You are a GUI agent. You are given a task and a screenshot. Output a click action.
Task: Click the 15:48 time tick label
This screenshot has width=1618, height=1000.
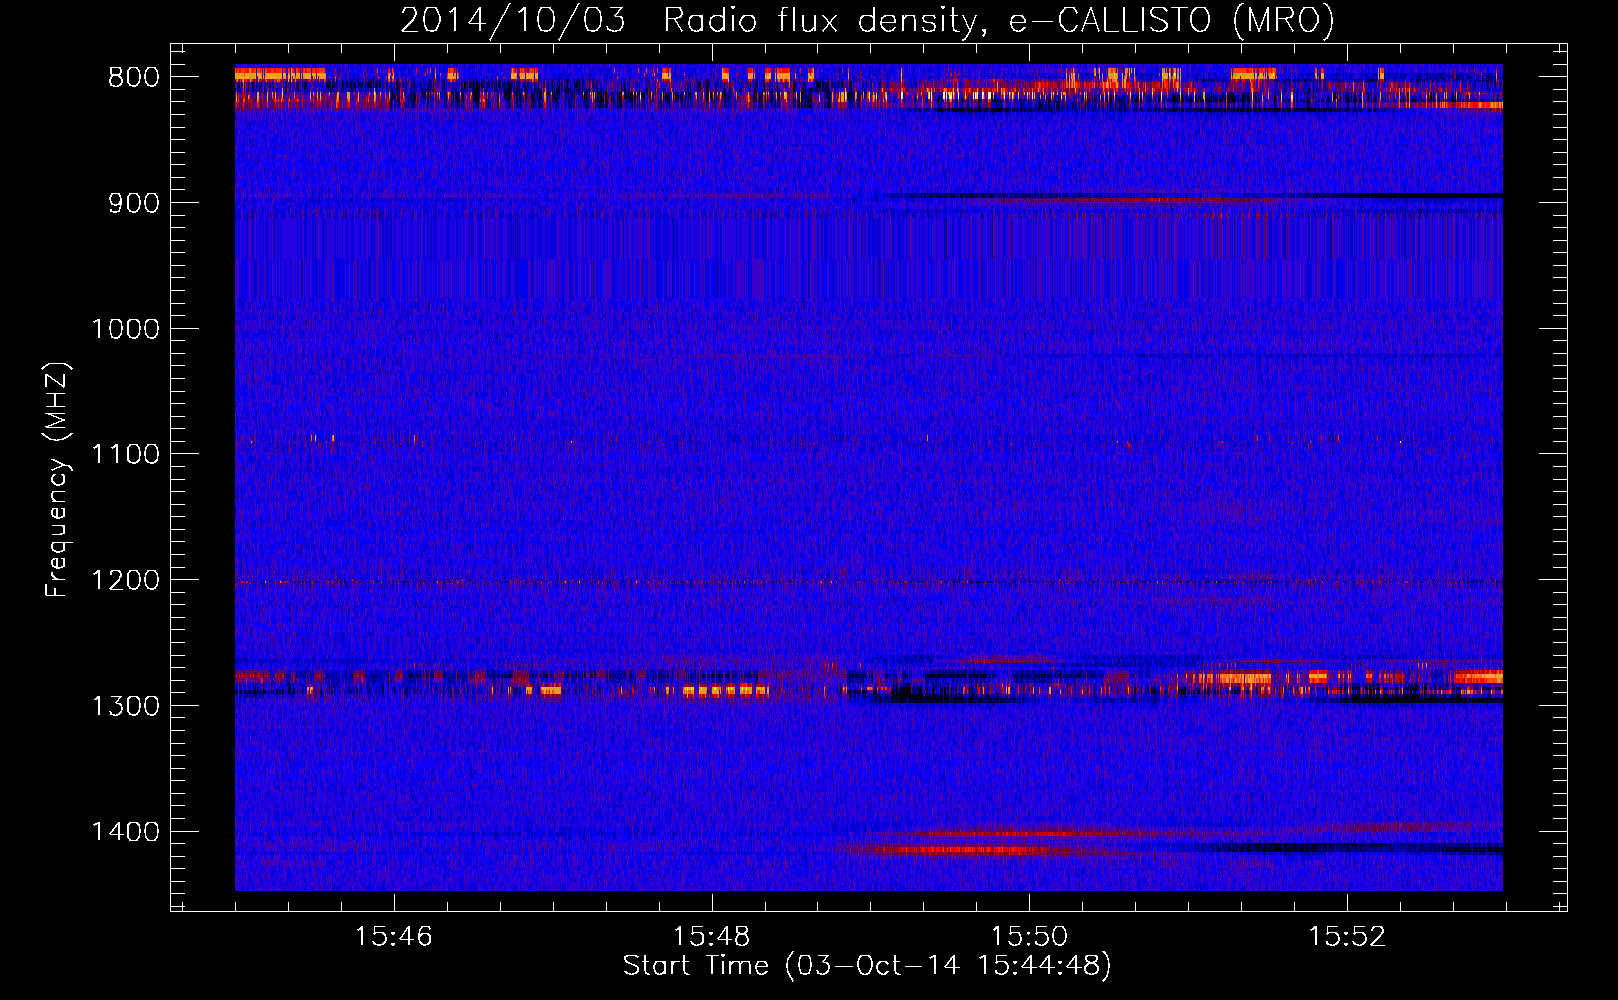click(711, 937)
